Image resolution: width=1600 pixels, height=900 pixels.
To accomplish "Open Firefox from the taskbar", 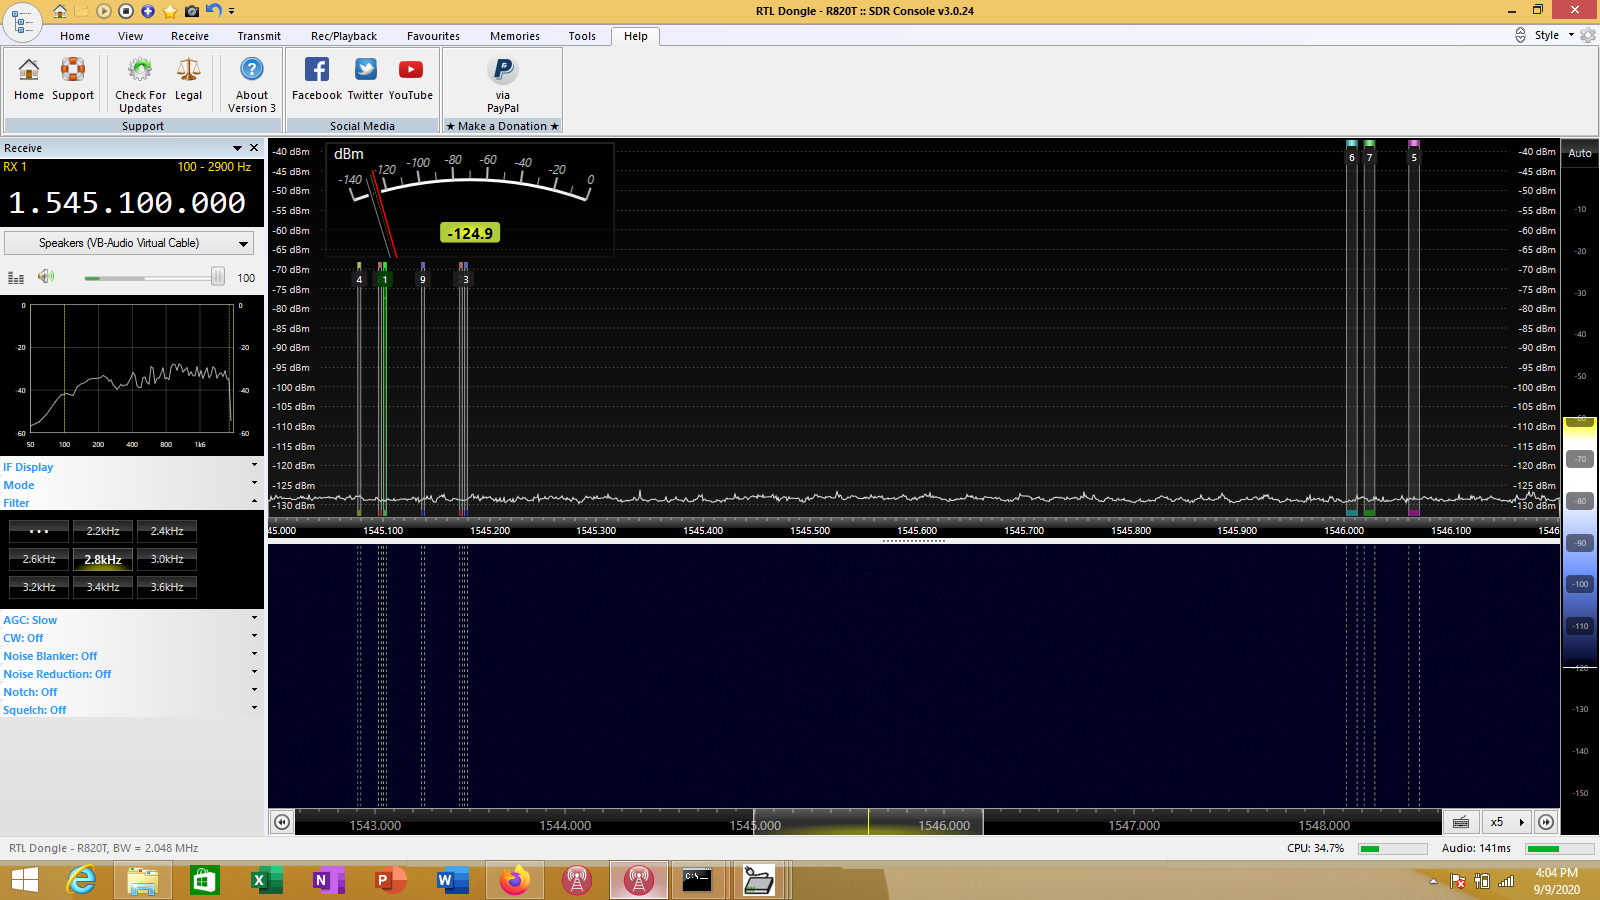I will click(x=514, y=881).
